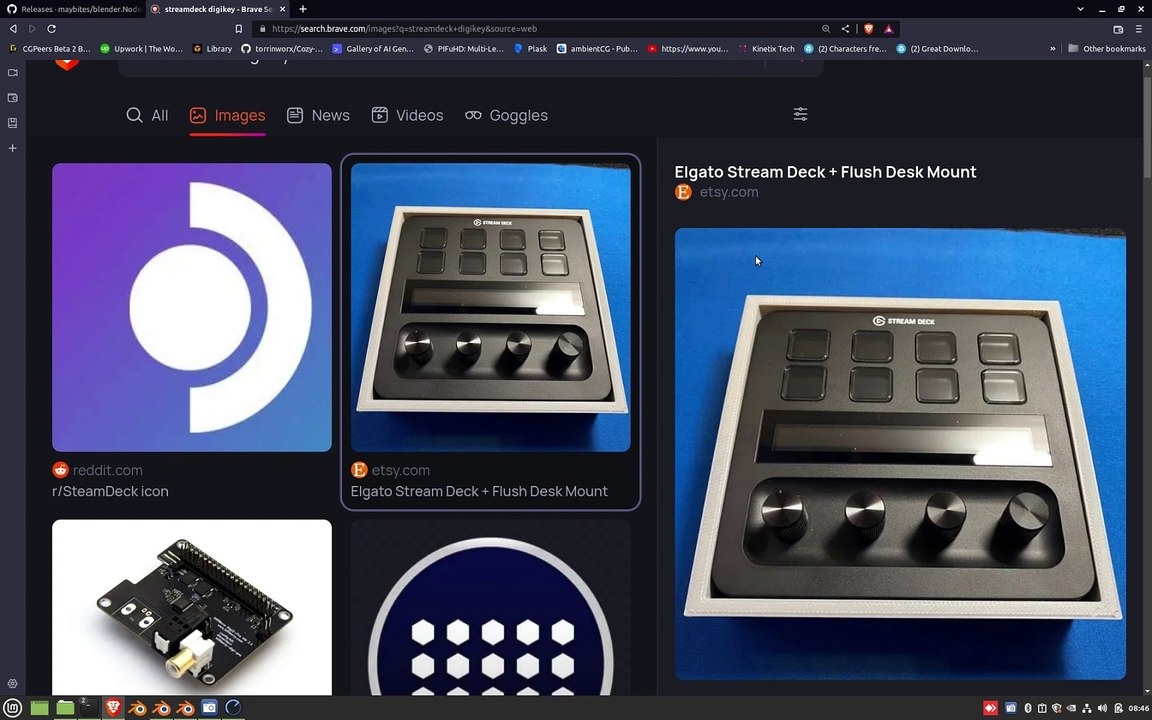Screen dimensions: 1152x720
Task: Open the YouTube https://www.you bookmark
Action: [688, 48]
